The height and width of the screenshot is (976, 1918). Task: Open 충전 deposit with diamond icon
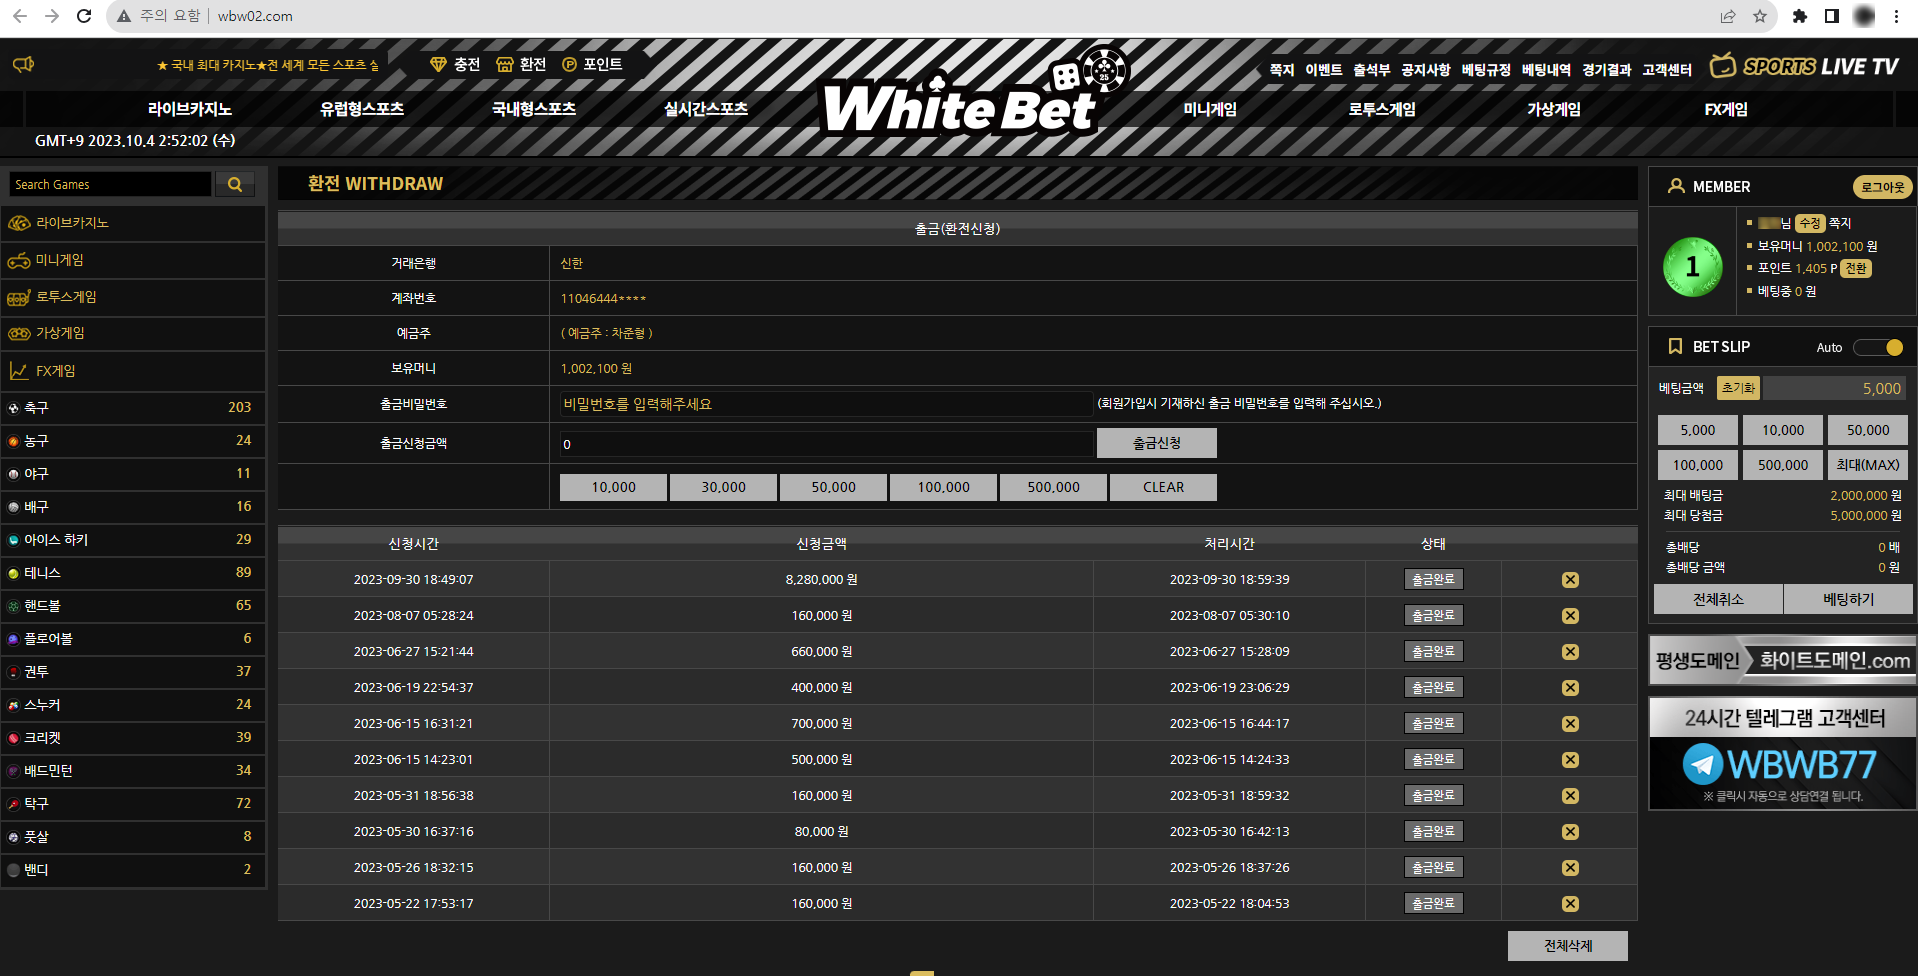tap(455, 64)
